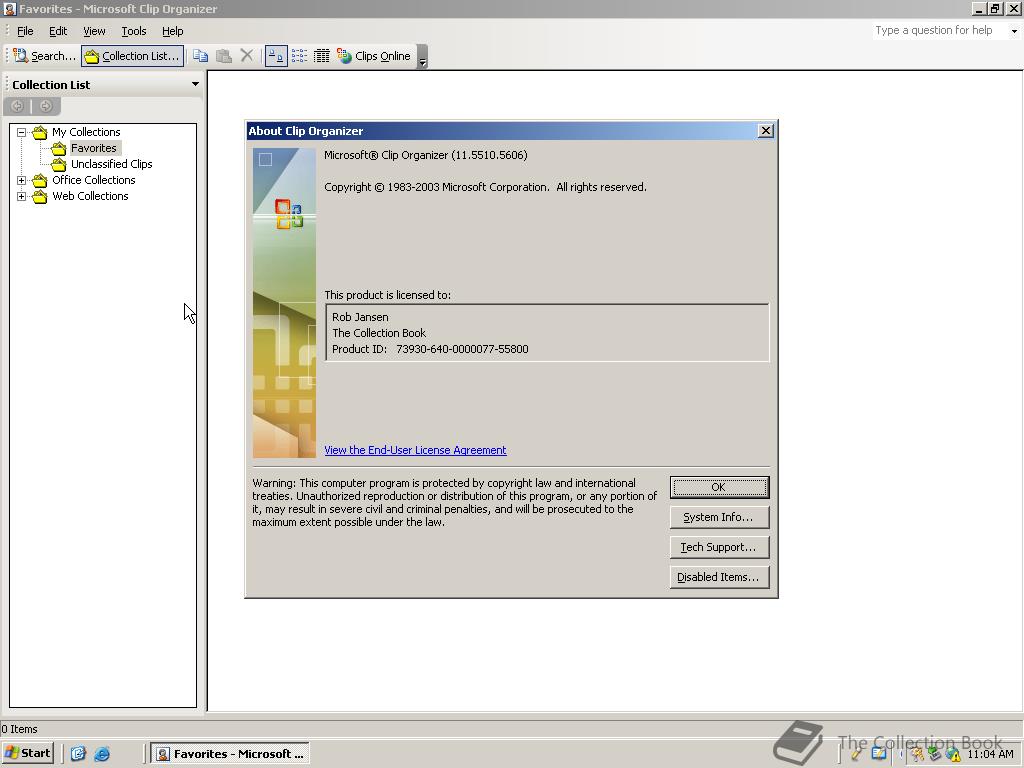Open the End-User License Agreement link
This screenshot has height=768, width=1024.
[x=415, y=450]
